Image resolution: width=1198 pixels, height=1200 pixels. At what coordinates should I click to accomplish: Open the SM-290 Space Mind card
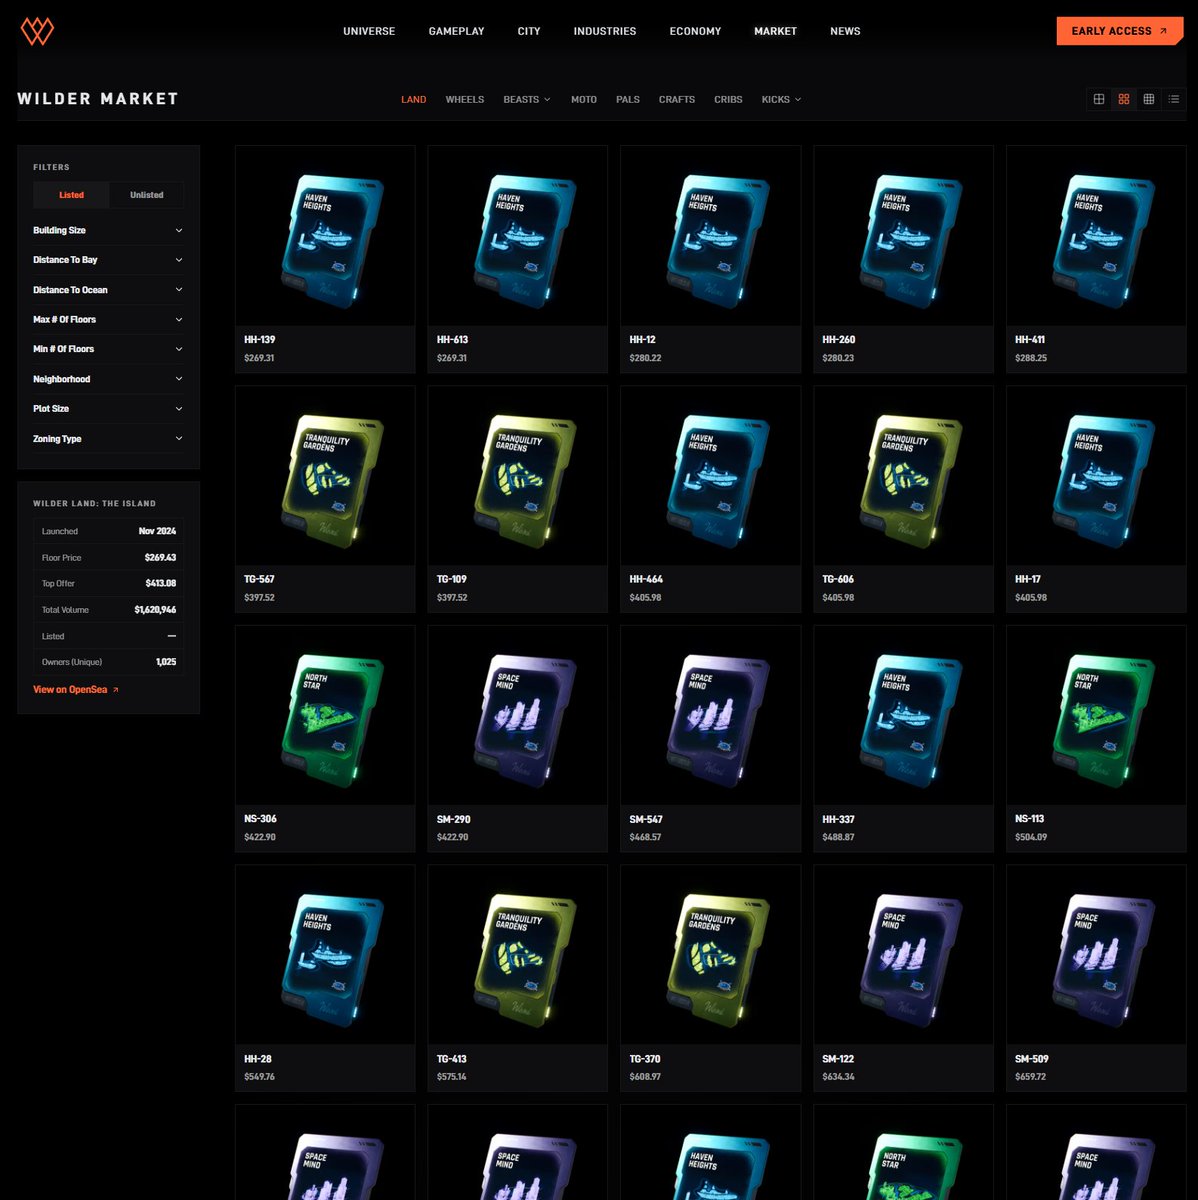pos(518,739)
